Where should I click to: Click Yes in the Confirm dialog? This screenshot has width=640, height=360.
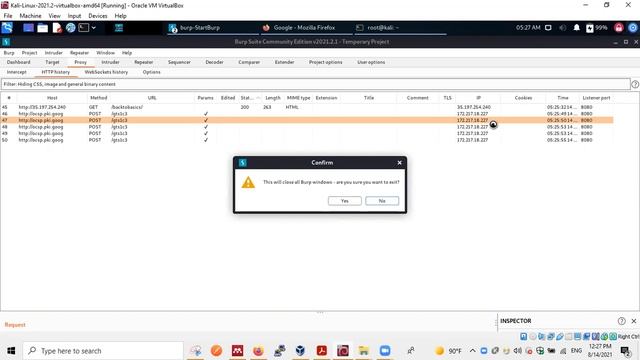(344, 201)
